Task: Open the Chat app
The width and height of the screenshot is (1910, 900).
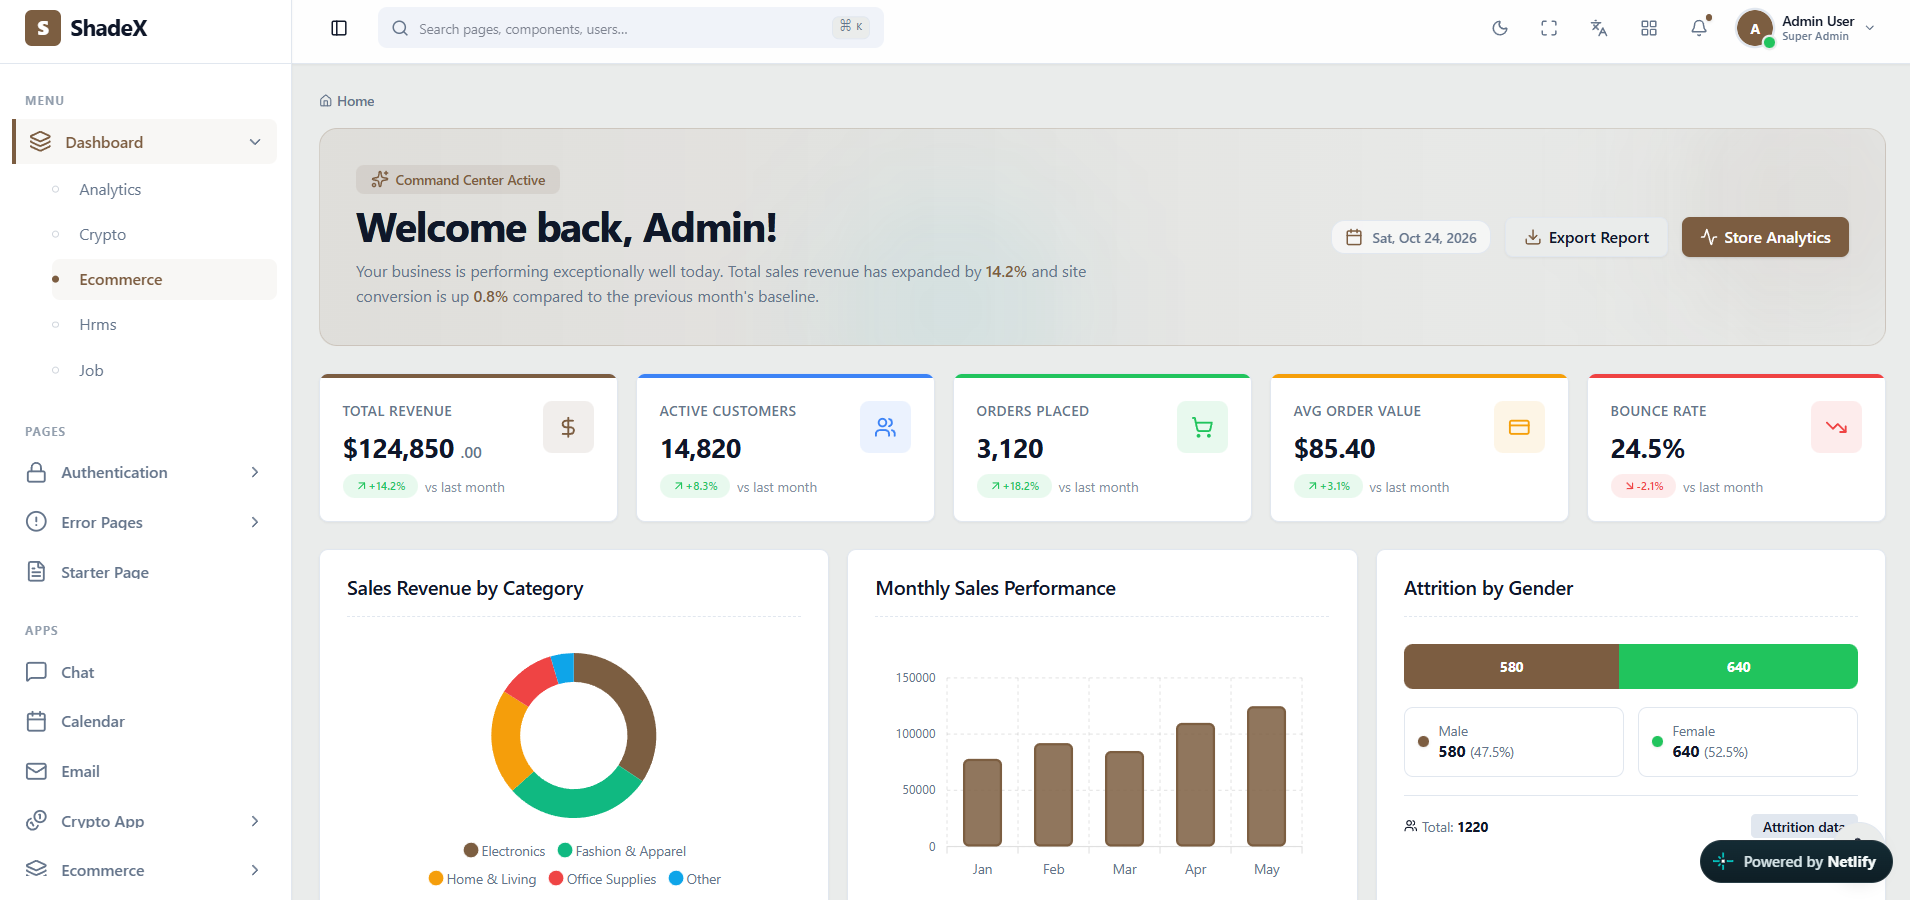Action: coord(77,672)
